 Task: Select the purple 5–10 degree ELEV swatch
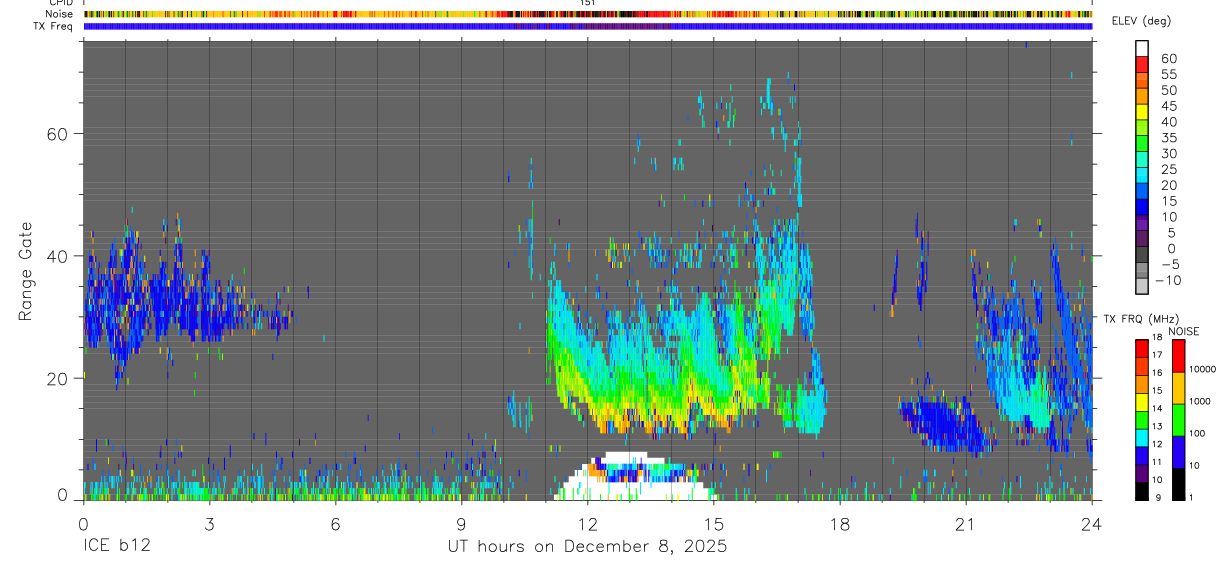click(1142, 224)
